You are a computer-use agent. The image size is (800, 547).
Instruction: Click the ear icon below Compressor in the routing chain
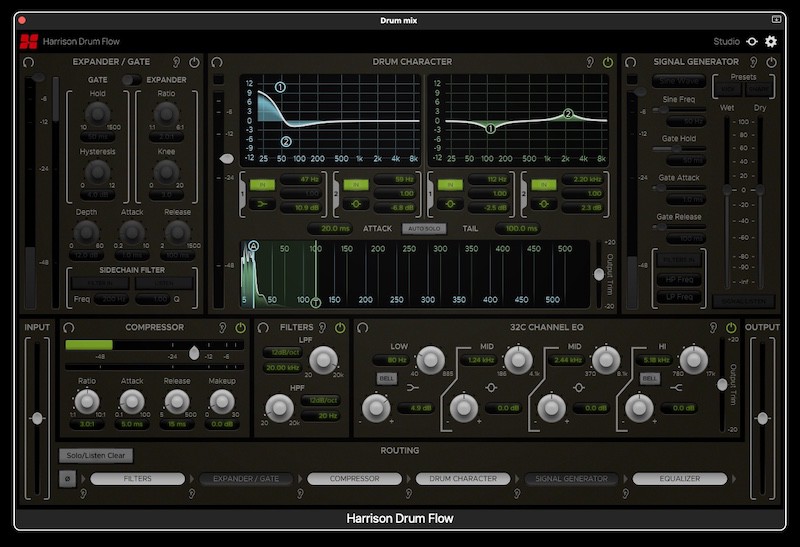300,493
